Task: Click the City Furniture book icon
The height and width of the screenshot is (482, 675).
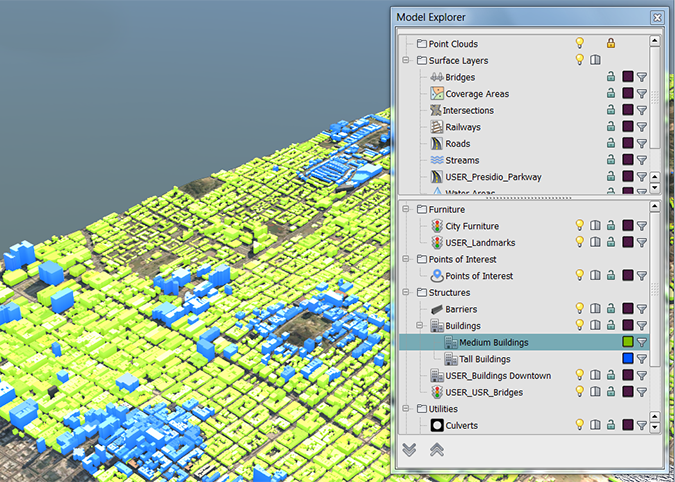Action: tap(595, 226)
